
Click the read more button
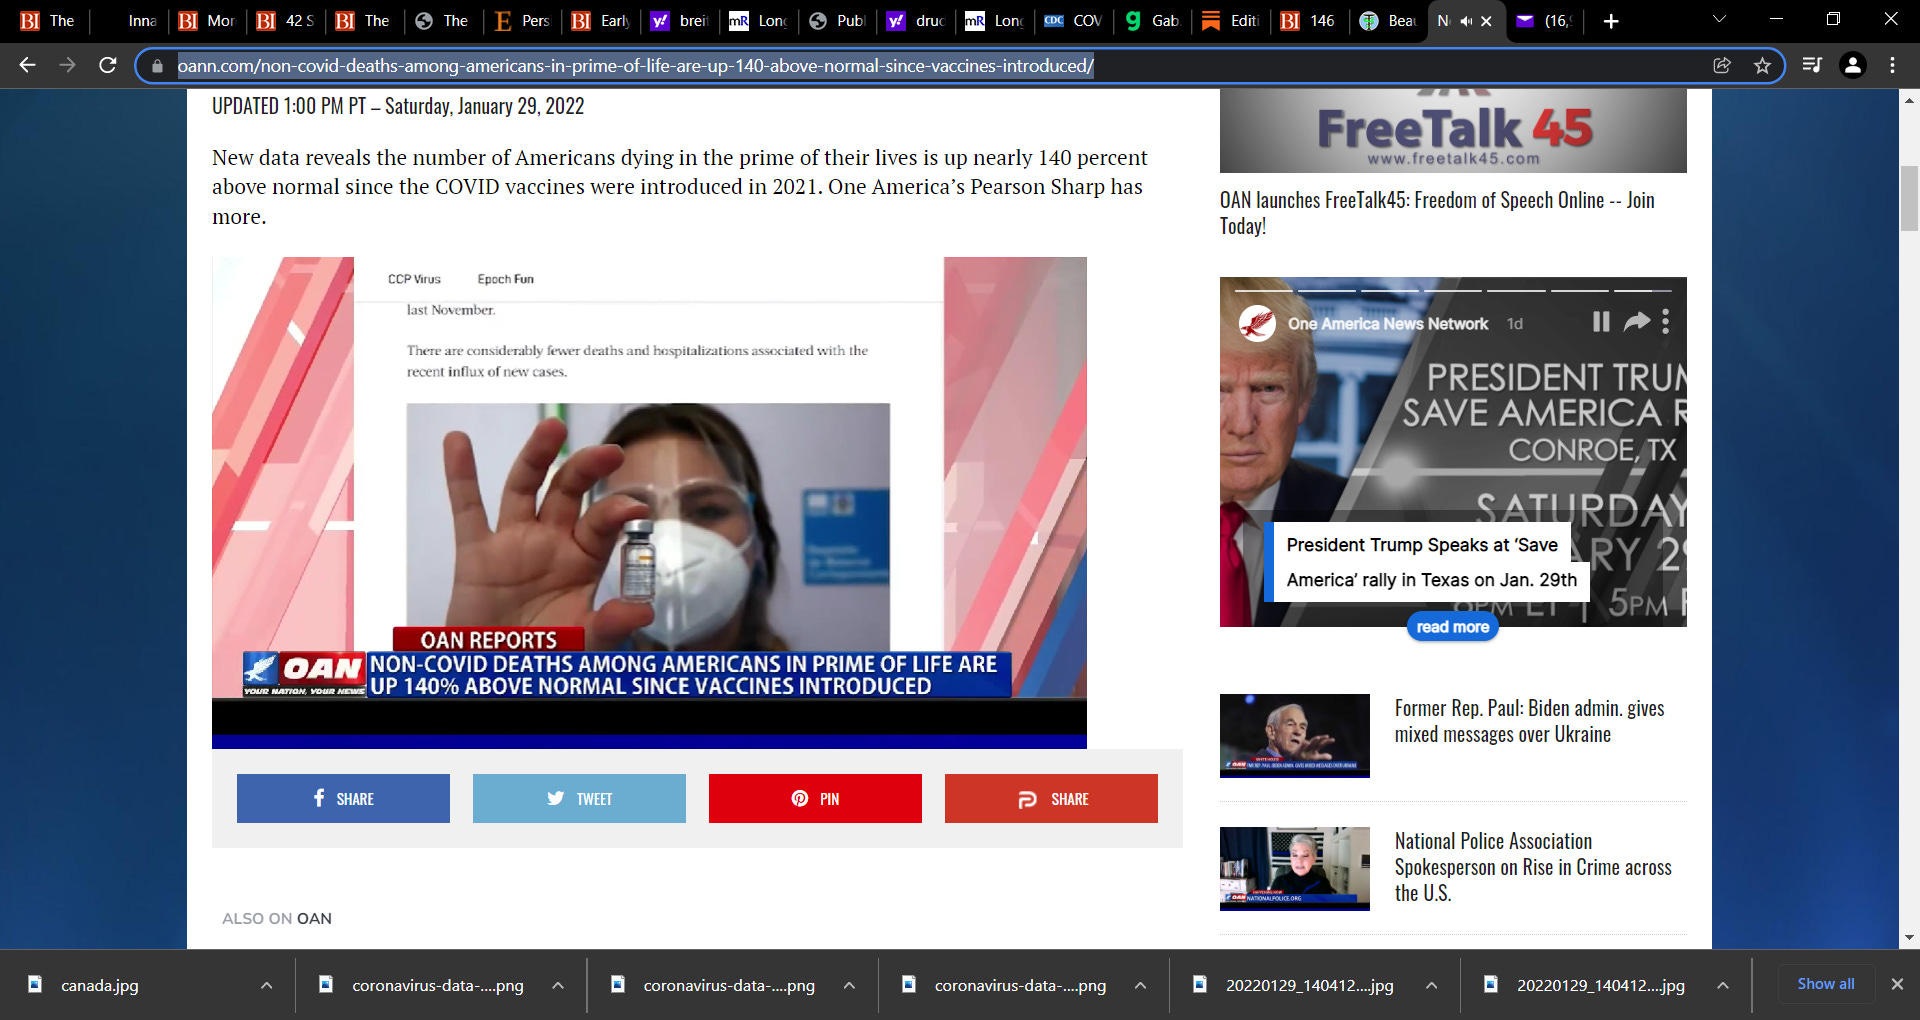(1452, 627)
